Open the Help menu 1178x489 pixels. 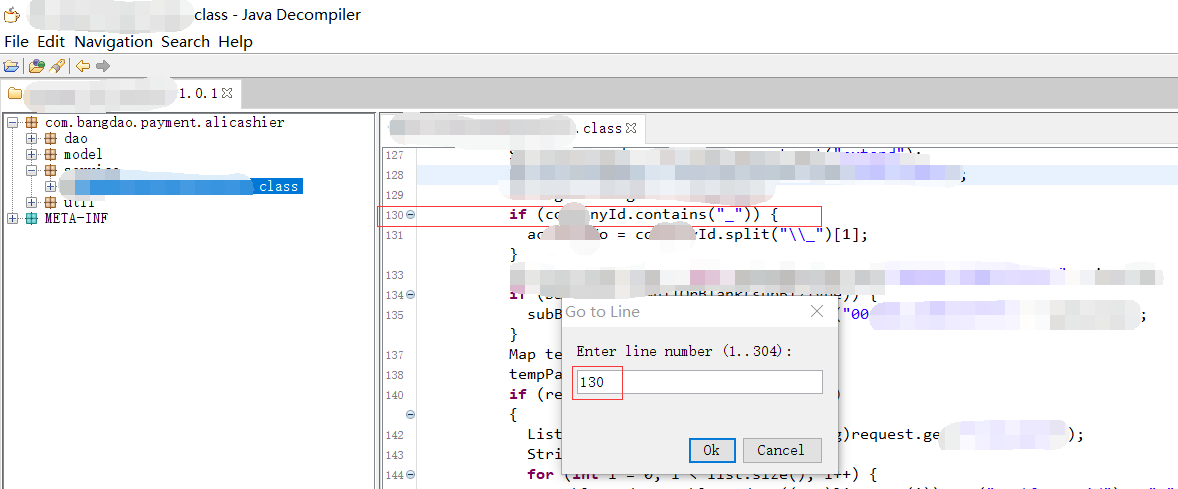point(235,41)
